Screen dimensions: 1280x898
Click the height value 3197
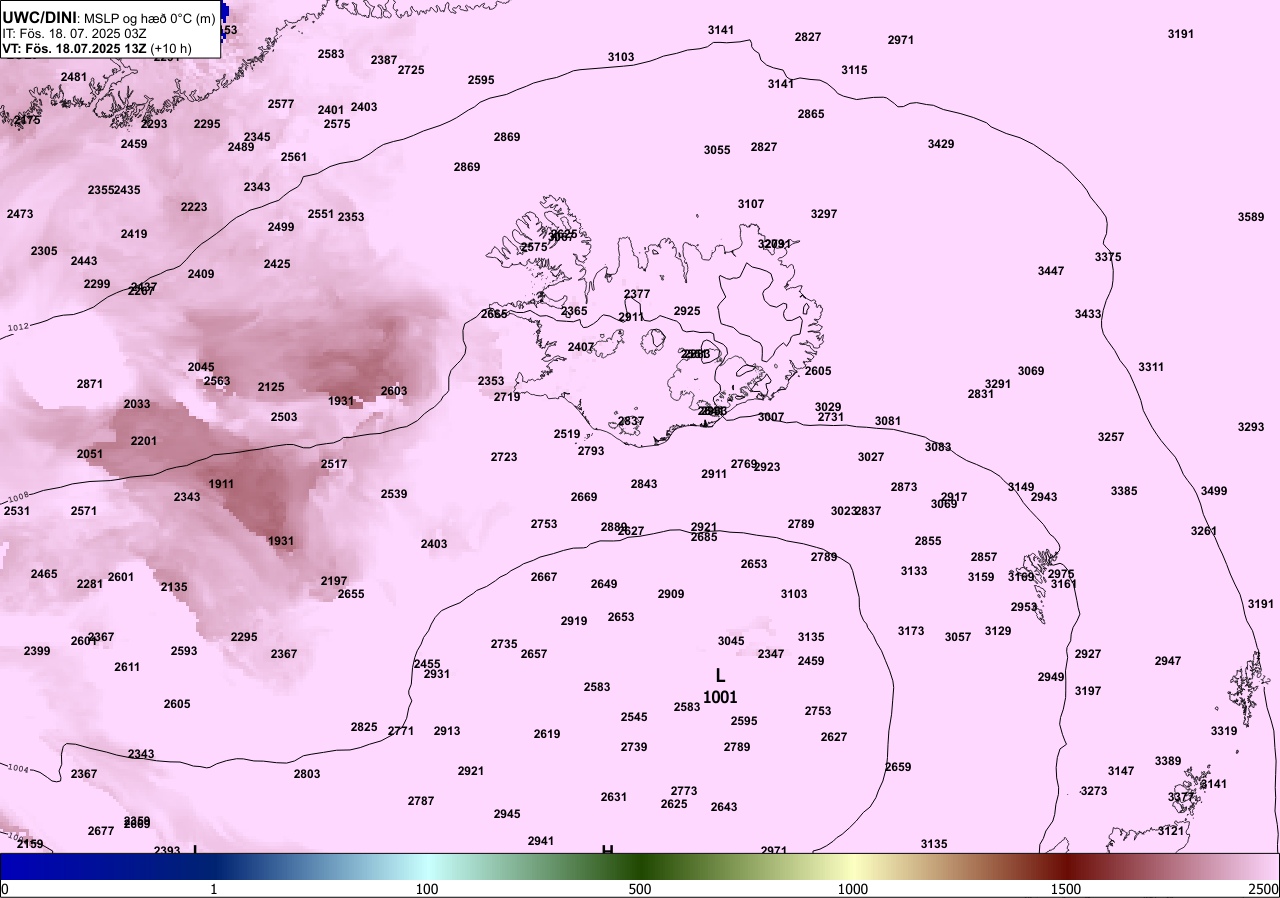[x=1088, y=691]
